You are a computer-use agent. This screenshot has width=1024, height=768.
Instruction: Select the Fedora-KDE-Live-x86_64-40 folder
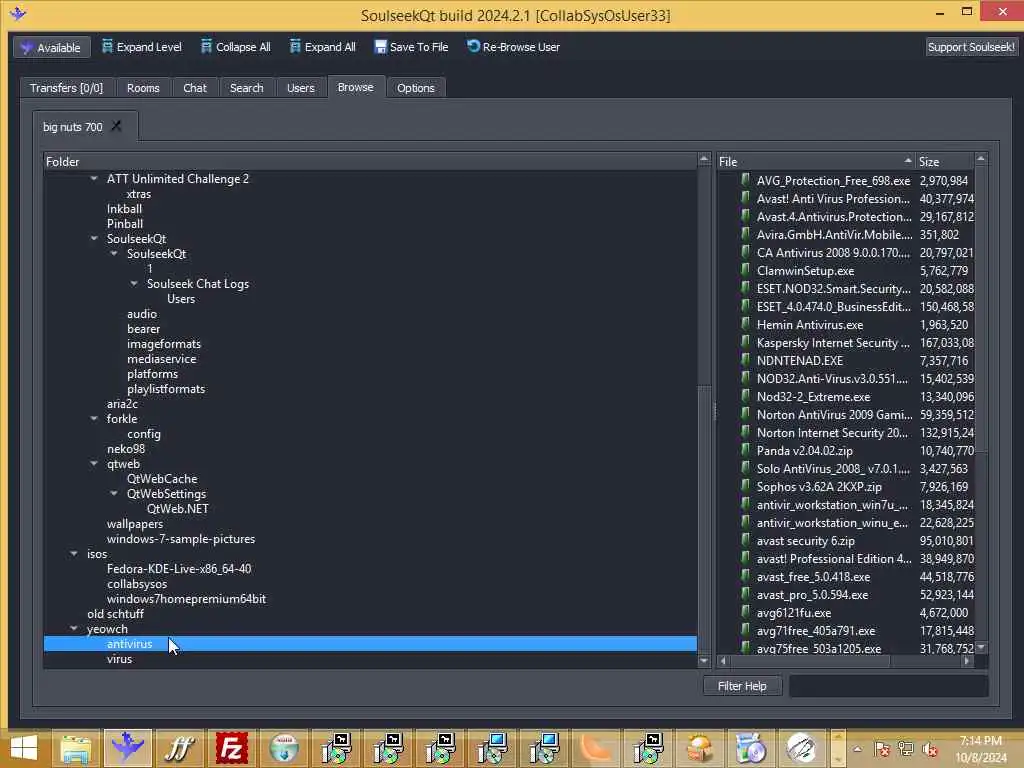point(179,569)
